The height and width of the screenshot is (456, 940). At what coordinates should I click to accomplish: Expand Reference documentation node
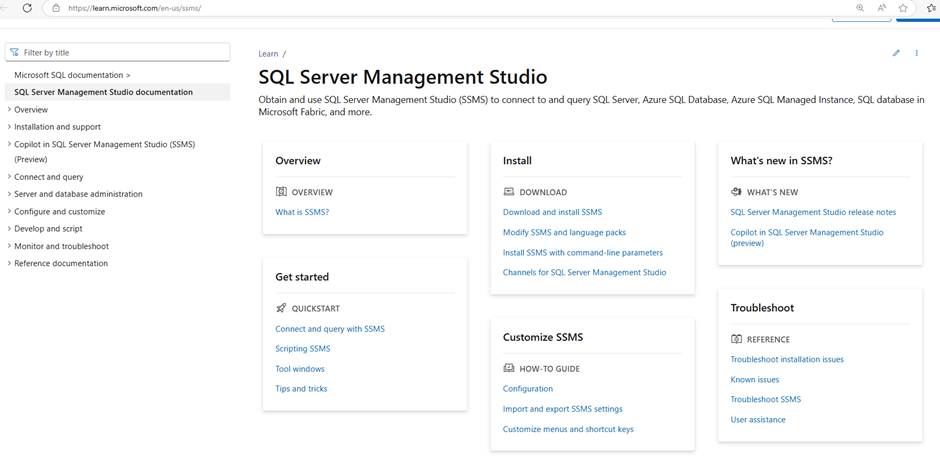click(9, 263)
